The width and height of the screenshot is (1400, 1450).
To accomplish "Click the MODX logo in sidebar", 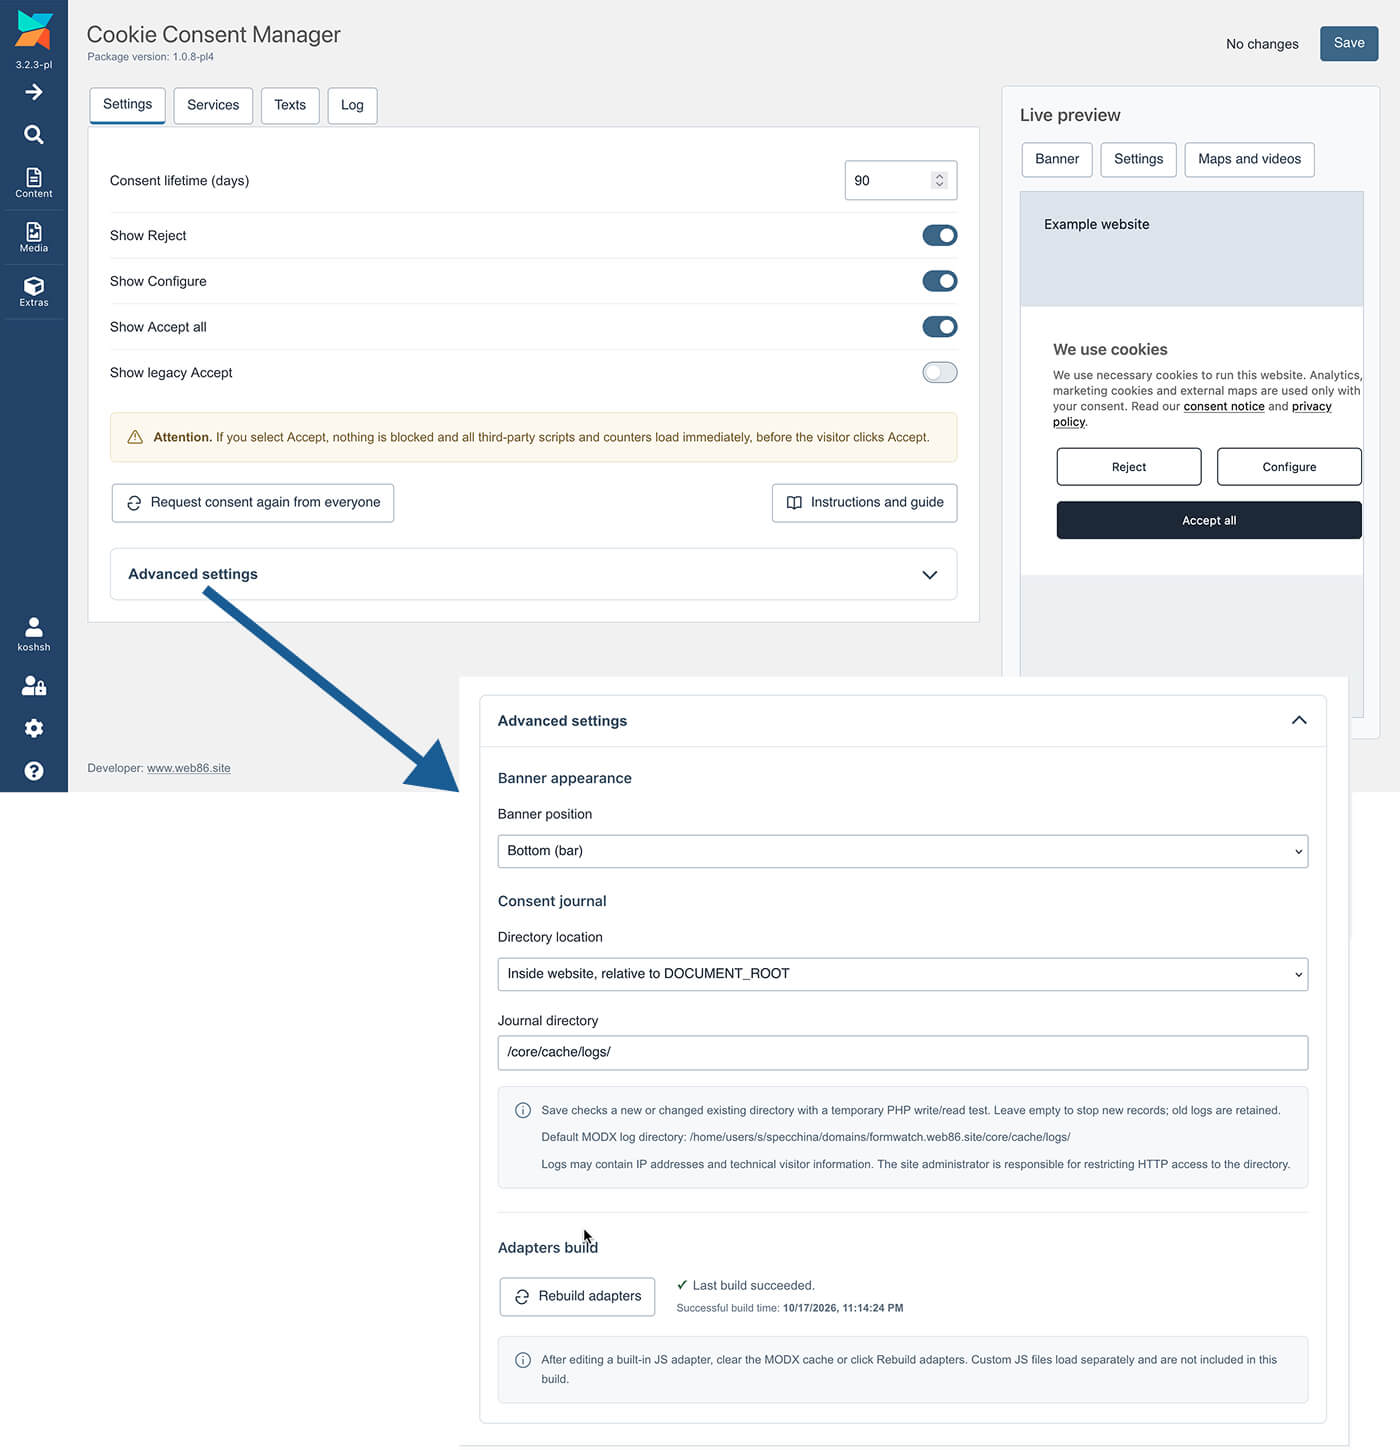I will tap(34, 30).
